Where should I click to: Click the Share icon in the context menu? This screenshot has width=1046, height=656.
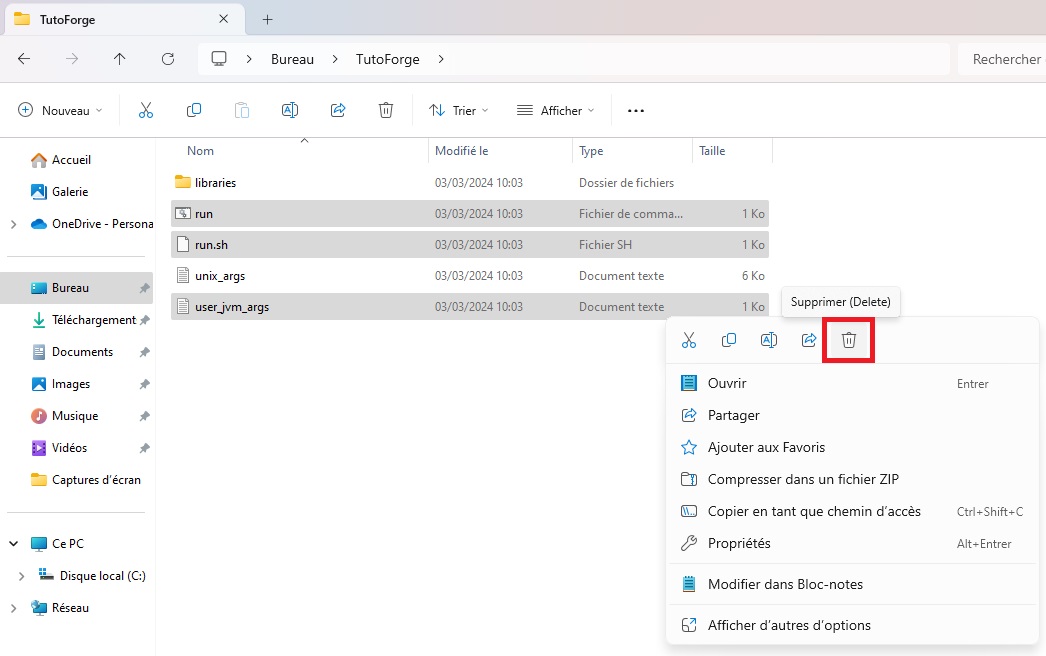(x=809, y=340)
